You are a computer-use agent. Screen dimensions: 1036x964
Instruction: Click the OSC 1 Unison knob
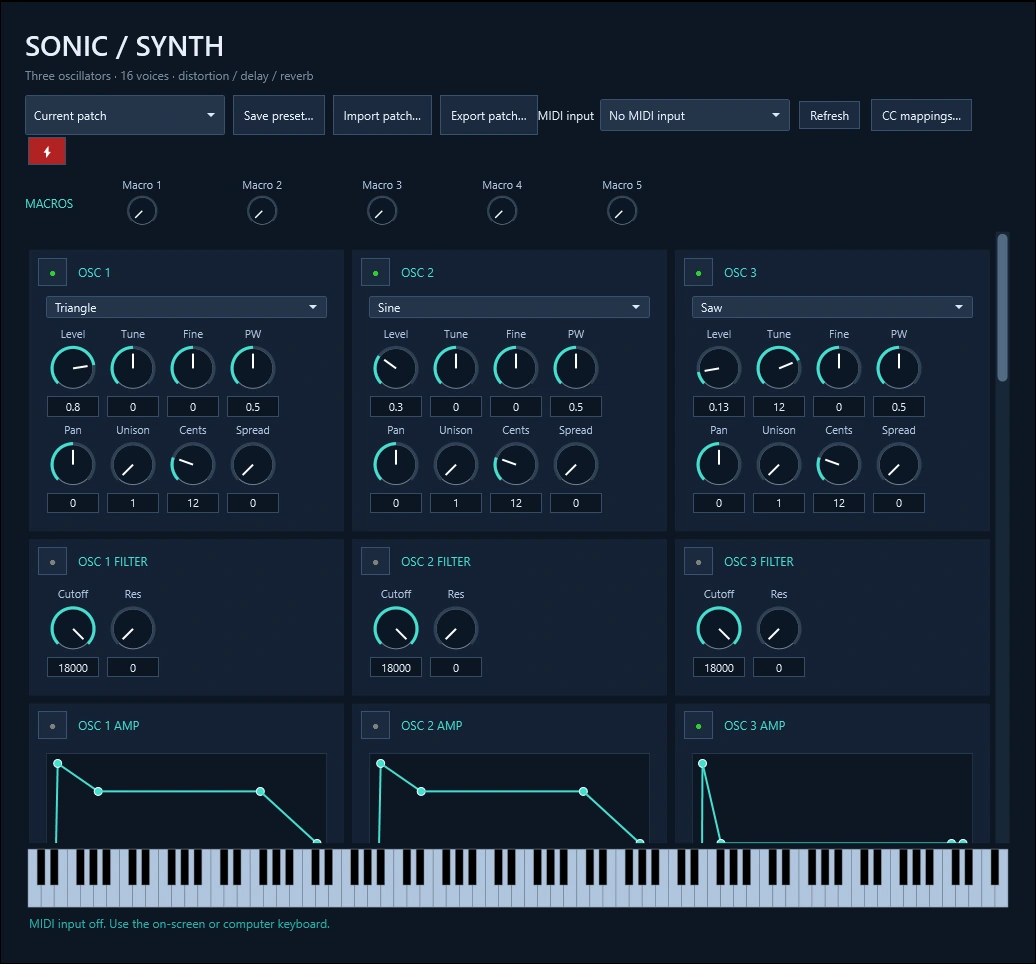133,464
